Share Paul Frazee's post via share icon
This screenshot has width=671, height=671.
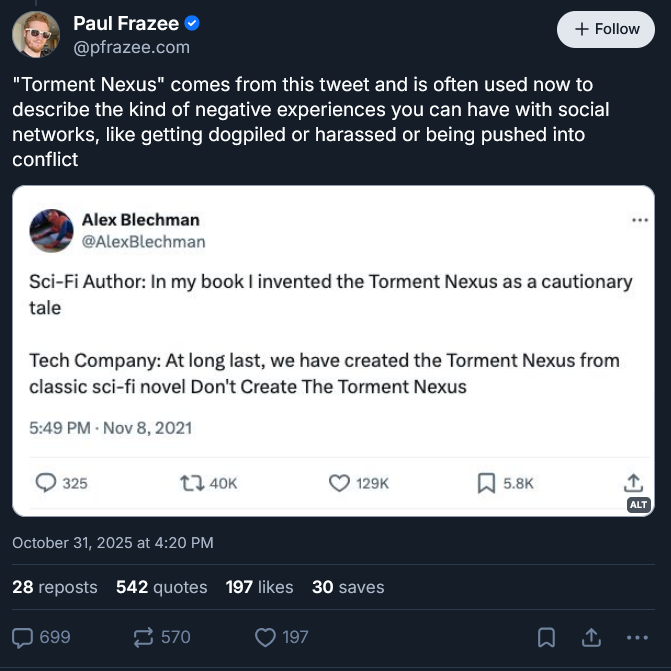[591, 637]
